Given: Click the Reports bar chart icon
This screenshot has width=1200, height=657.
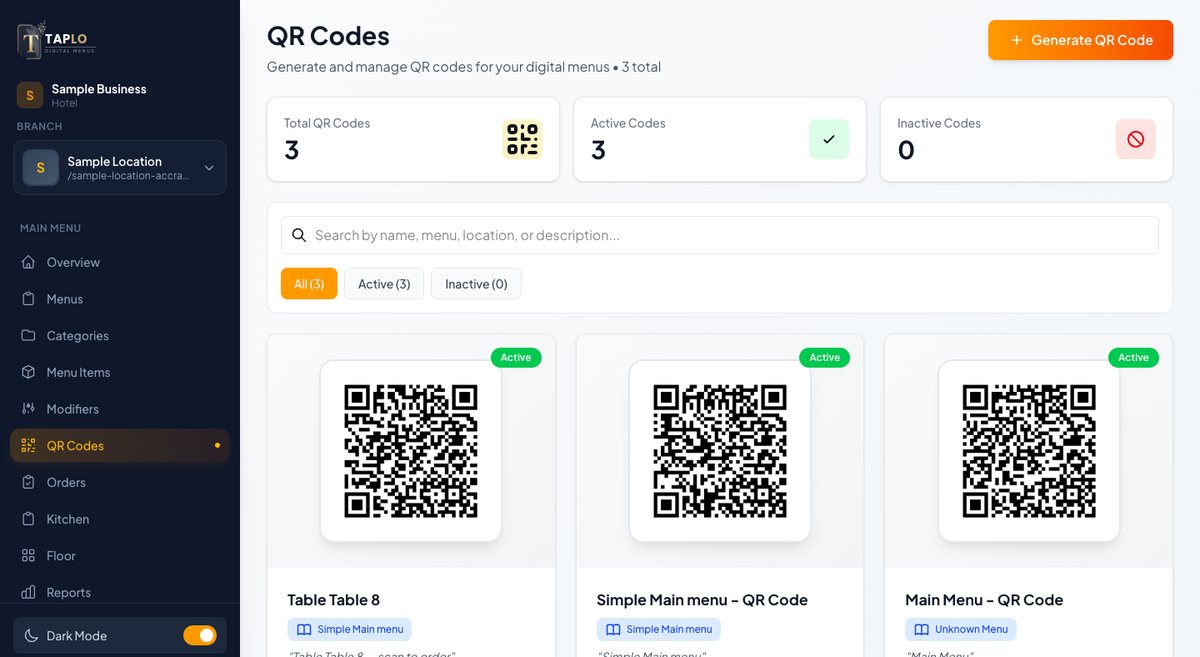Looking at the screenshot, I should [x=28, y=592].
